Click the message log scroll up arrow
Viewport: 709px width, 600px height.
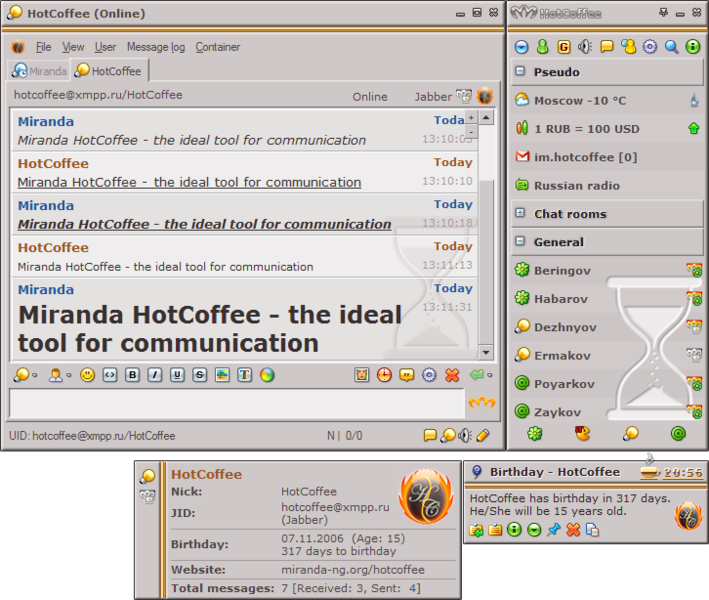coord(486,118)
